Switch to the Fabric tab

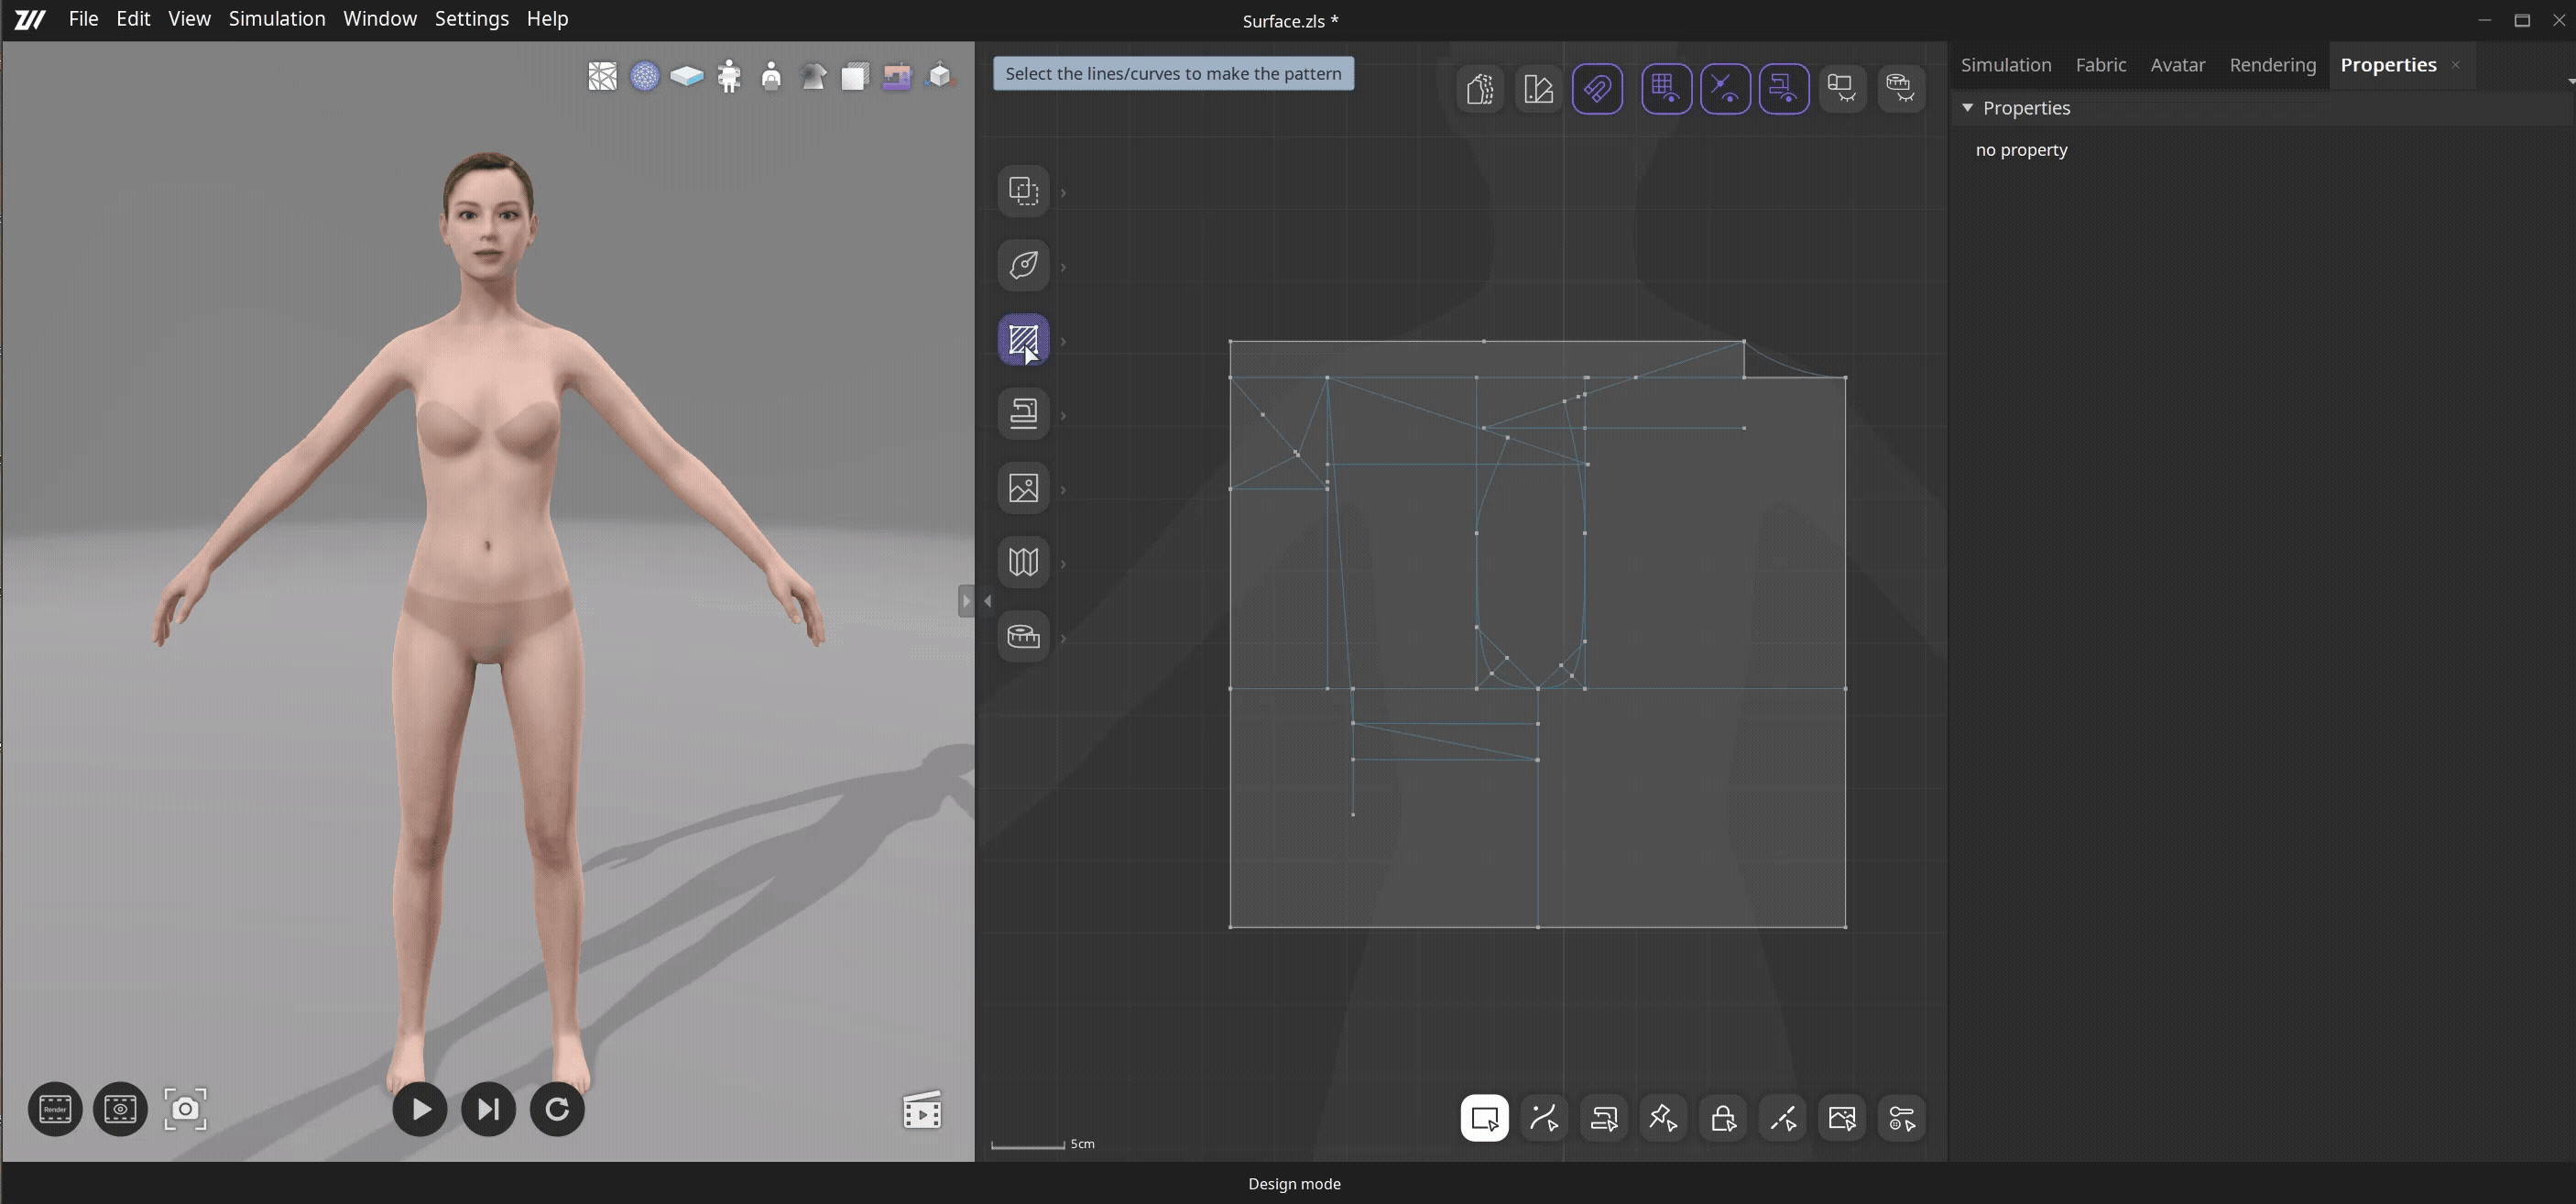pos(2101,64)
